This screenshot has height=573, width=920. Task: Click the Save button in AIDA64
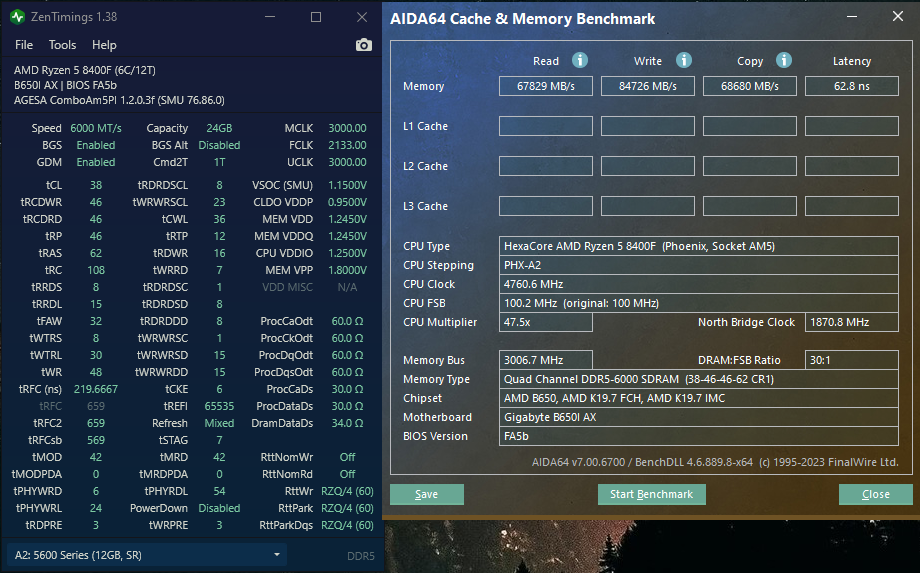(427, 494)
